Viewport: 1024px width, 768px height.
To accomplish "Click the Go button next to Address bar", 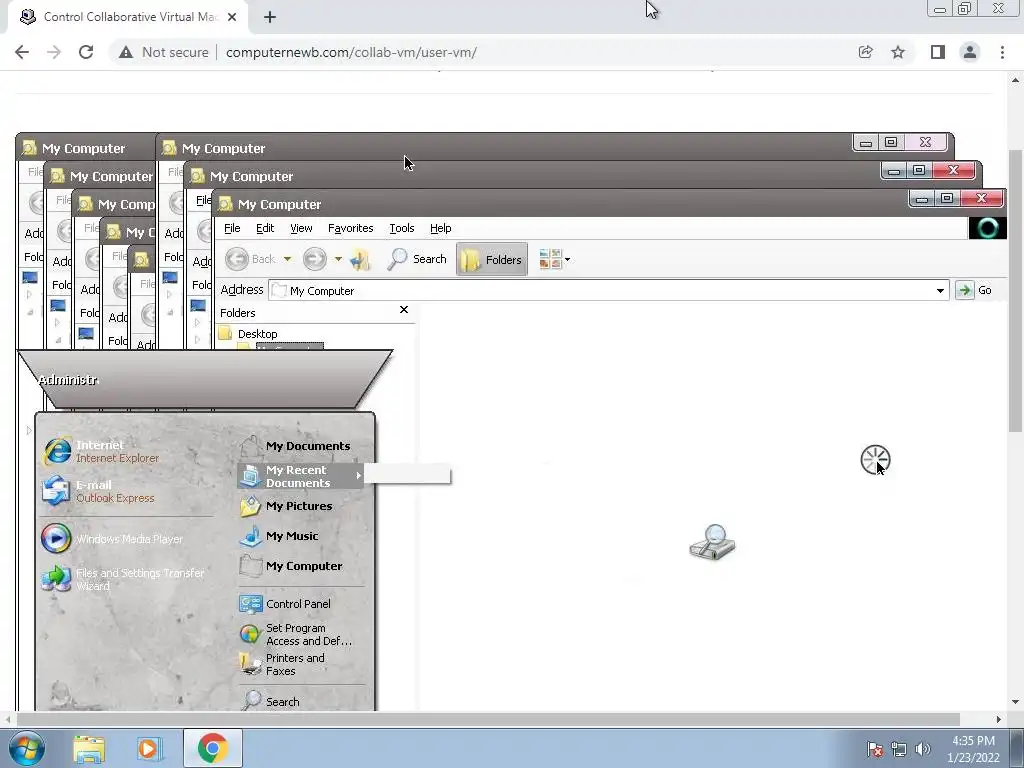I will click(974, 290).
